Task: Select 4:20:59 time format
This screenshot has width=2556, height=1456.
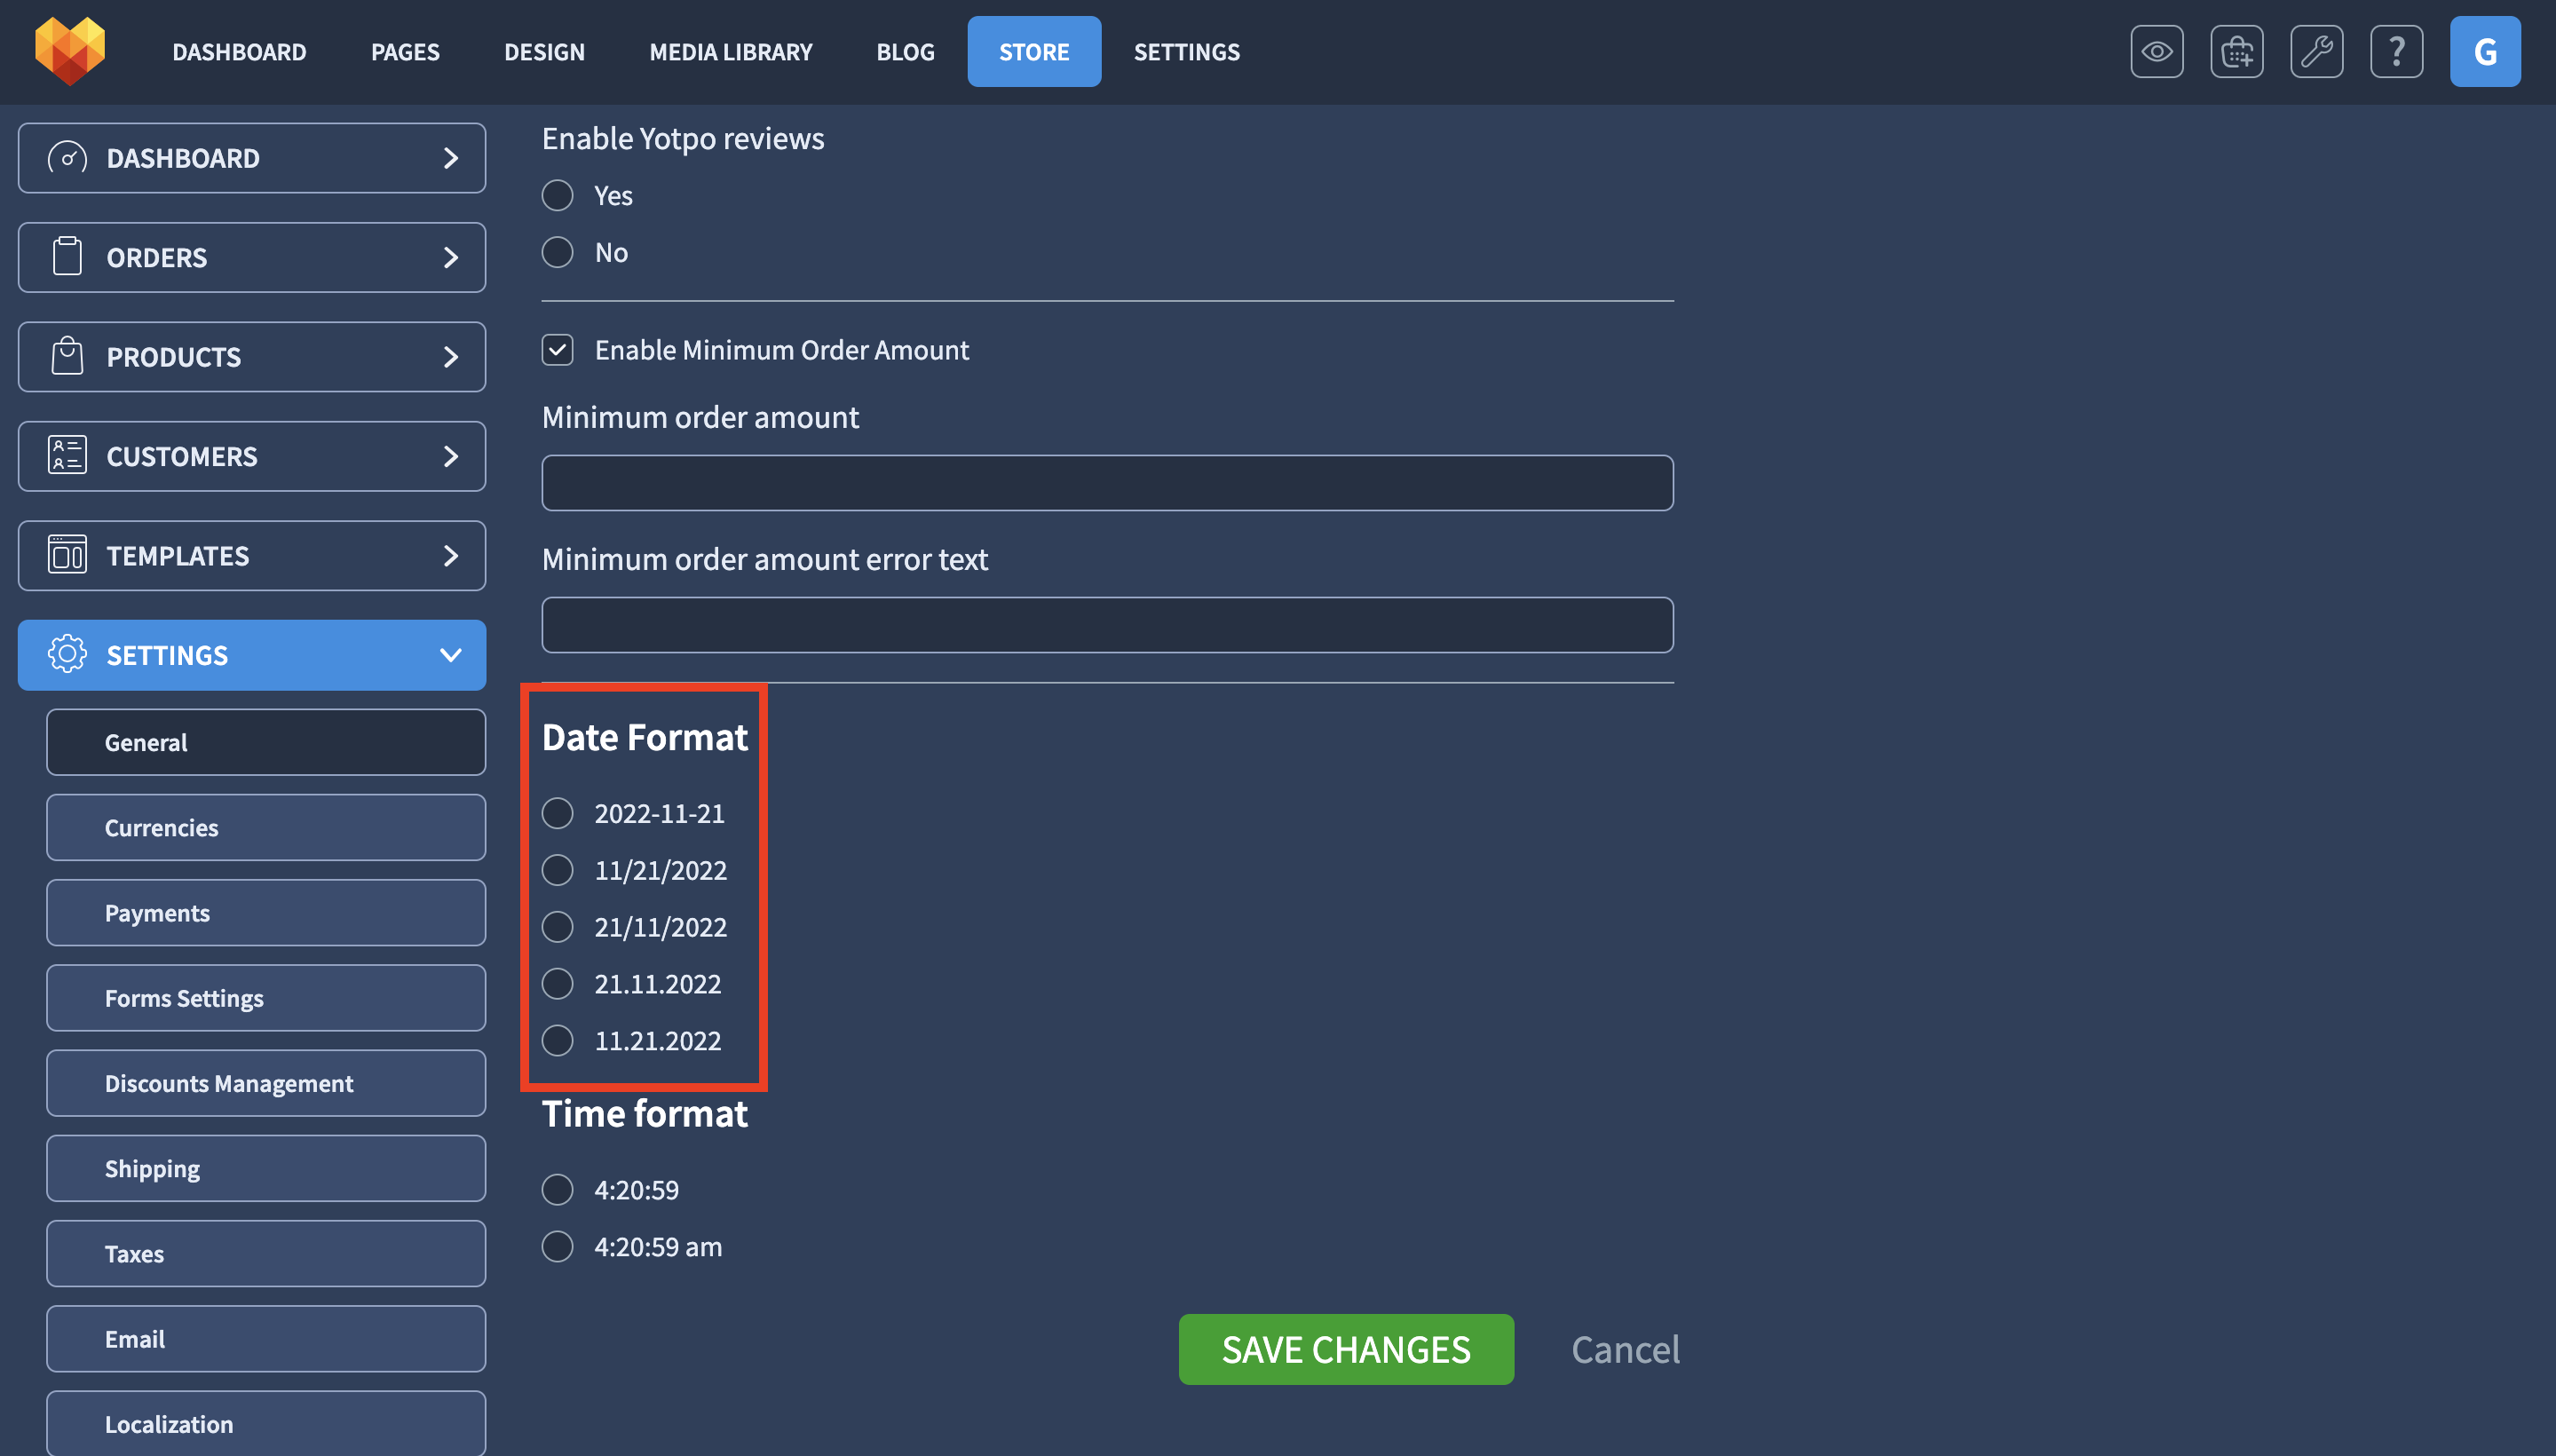Action: click(x=558, y=1190)
